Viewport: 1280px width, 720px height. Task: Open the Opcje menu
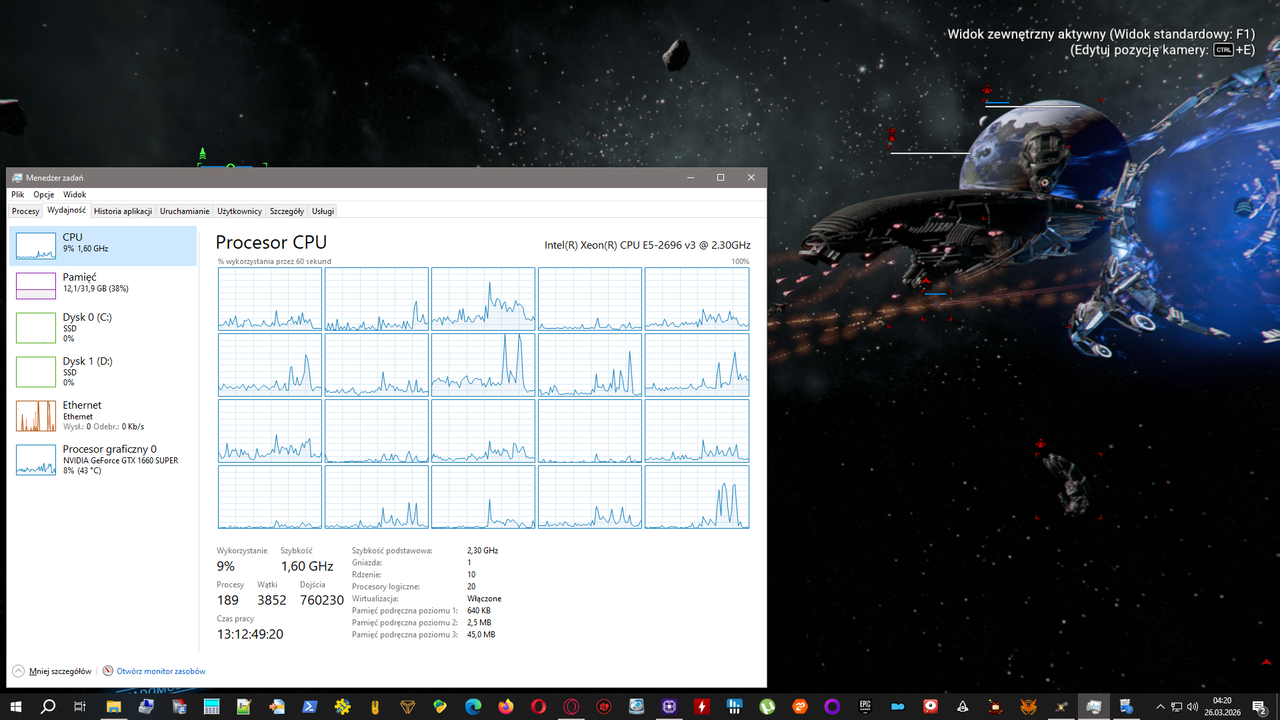(43, 195)
